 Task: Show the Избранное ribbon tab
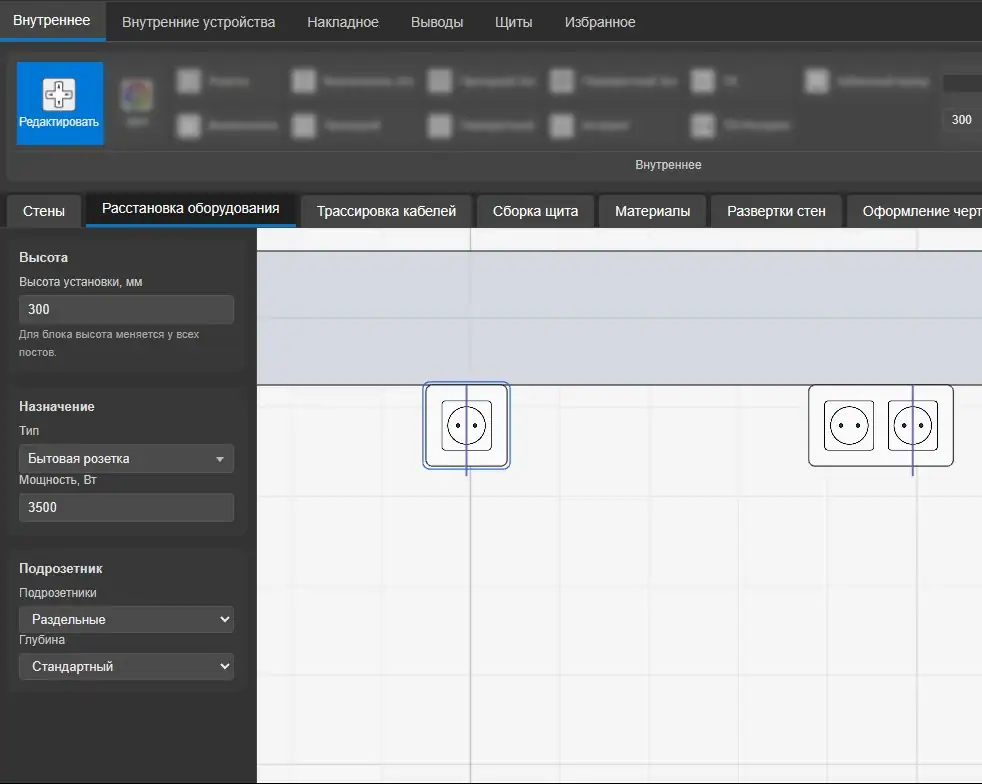[600, 22]
